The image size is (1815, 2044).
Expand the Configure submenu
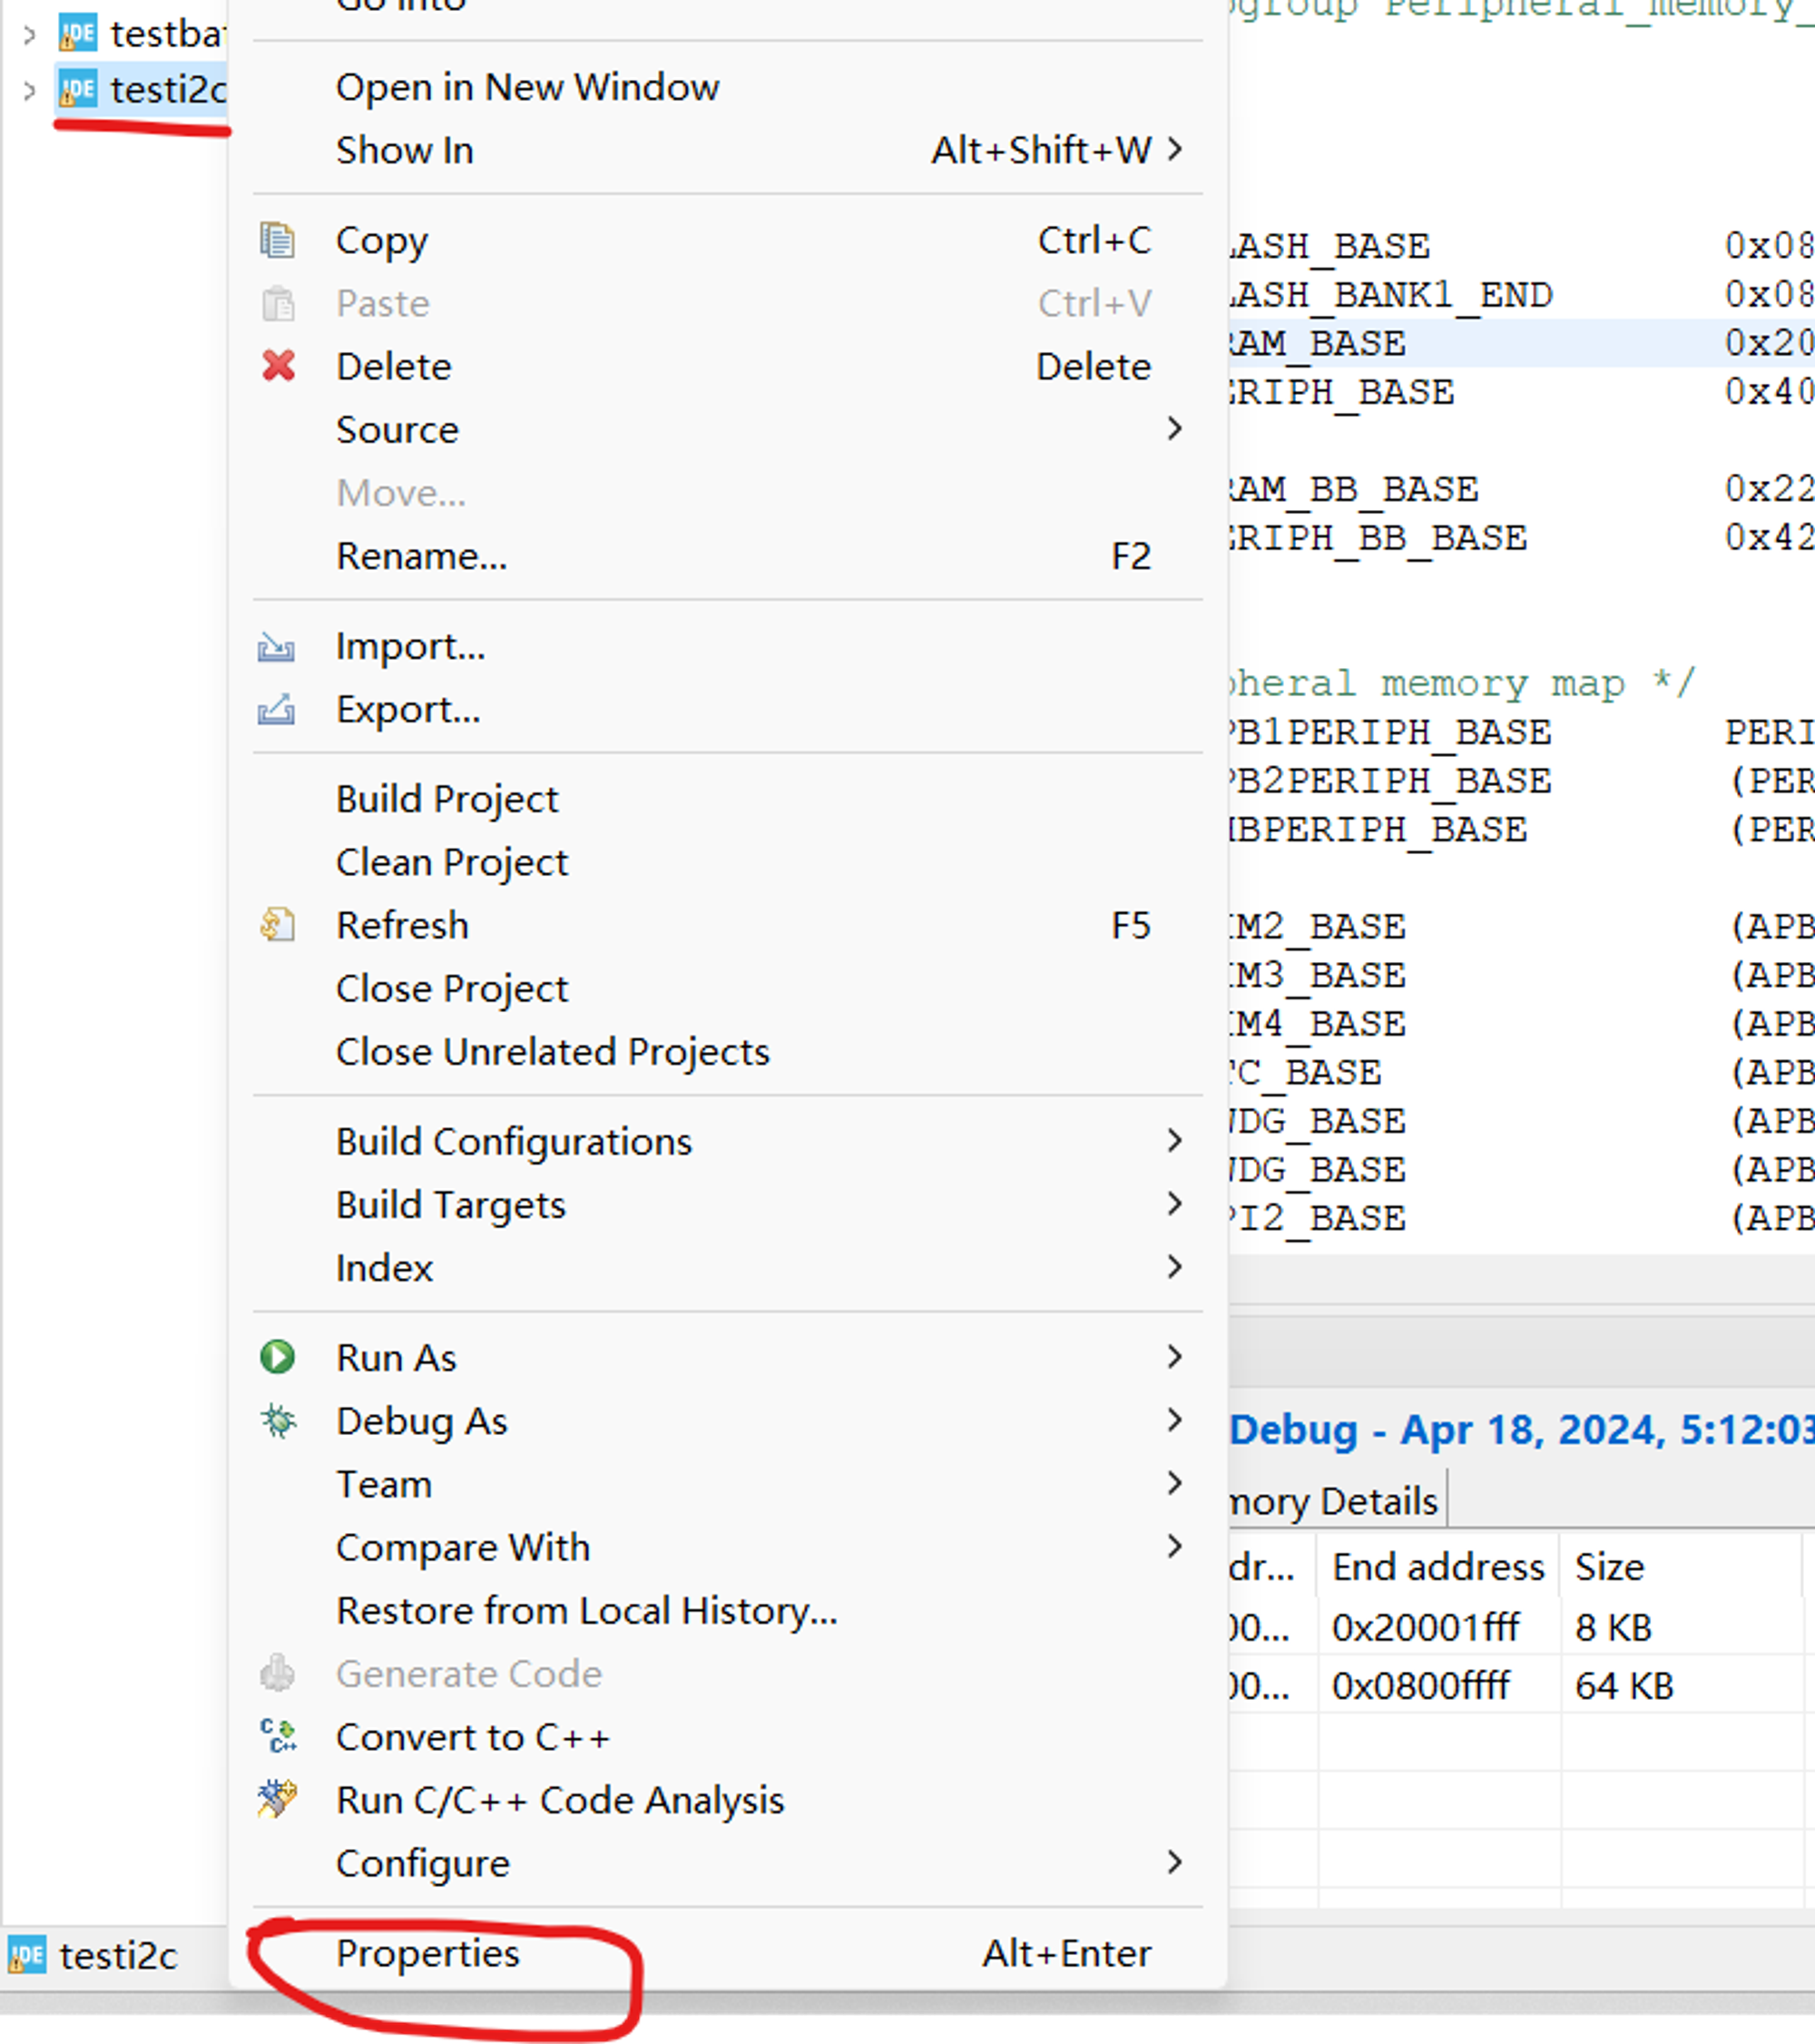tap(423, 1863)
